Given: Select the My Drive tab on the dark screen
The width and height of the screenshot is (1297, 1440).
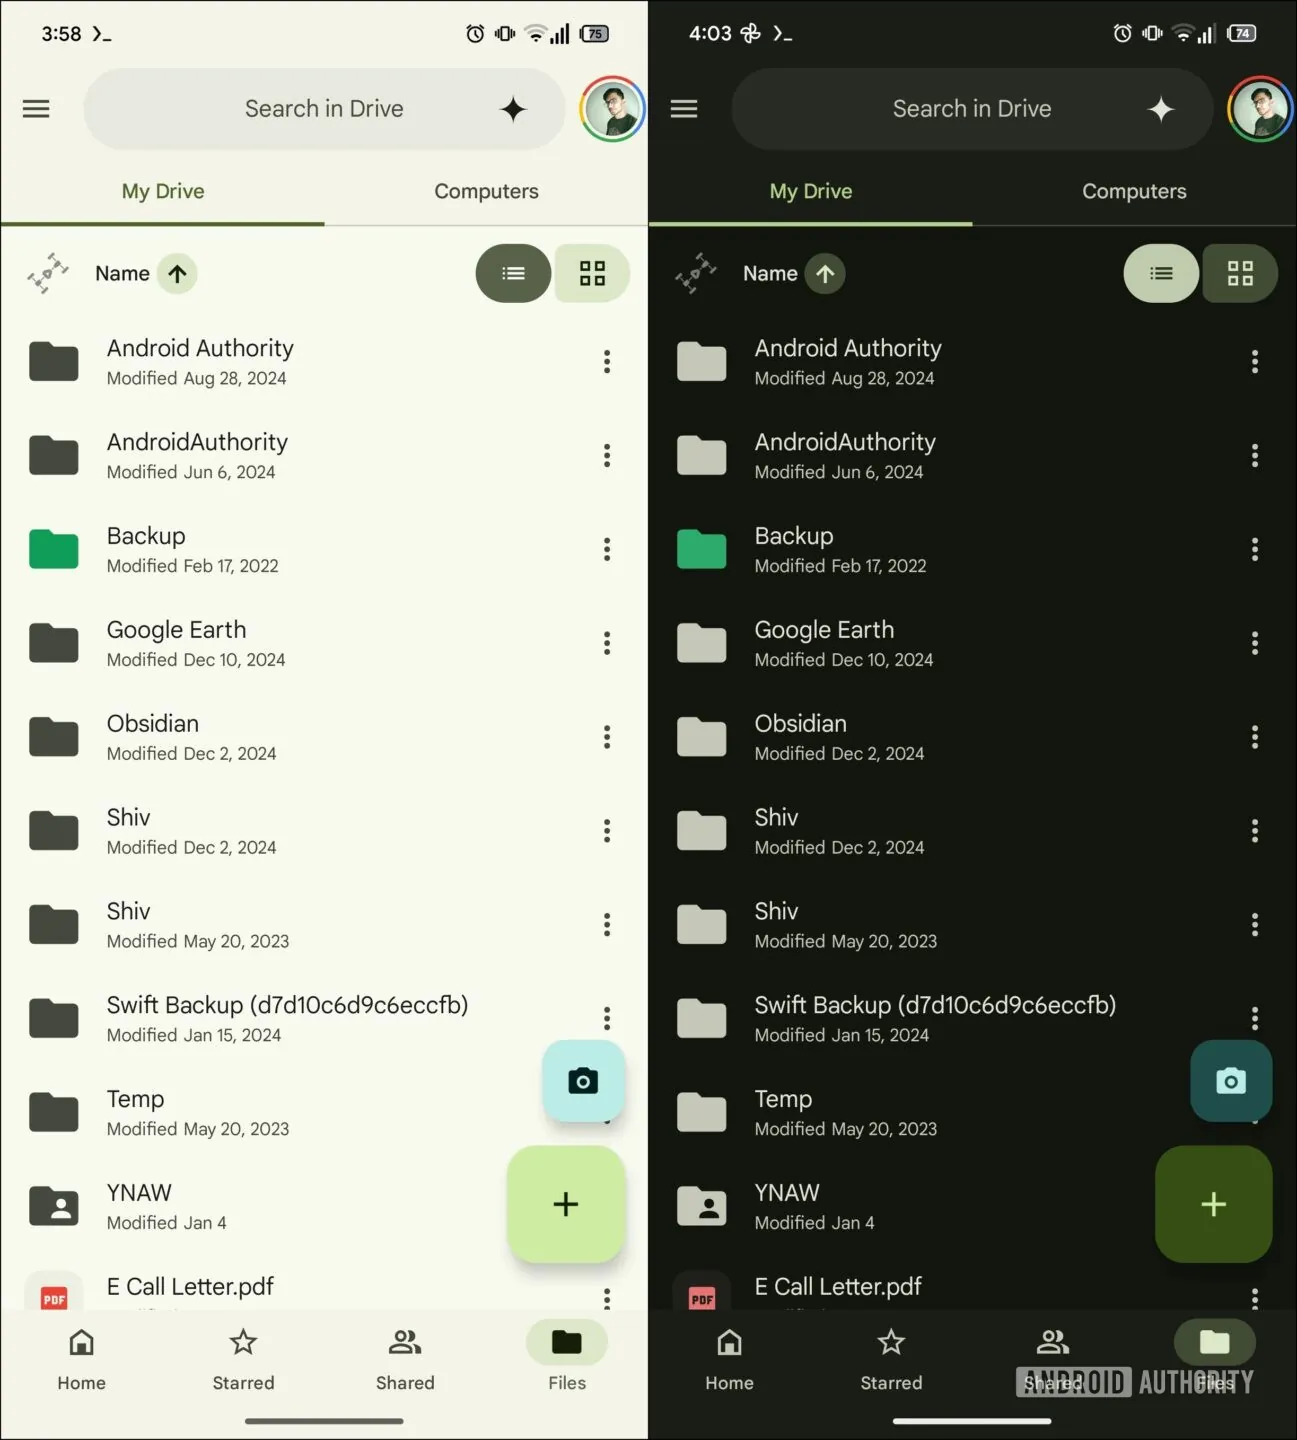Looking at the screenshot, I should (811, 191).
